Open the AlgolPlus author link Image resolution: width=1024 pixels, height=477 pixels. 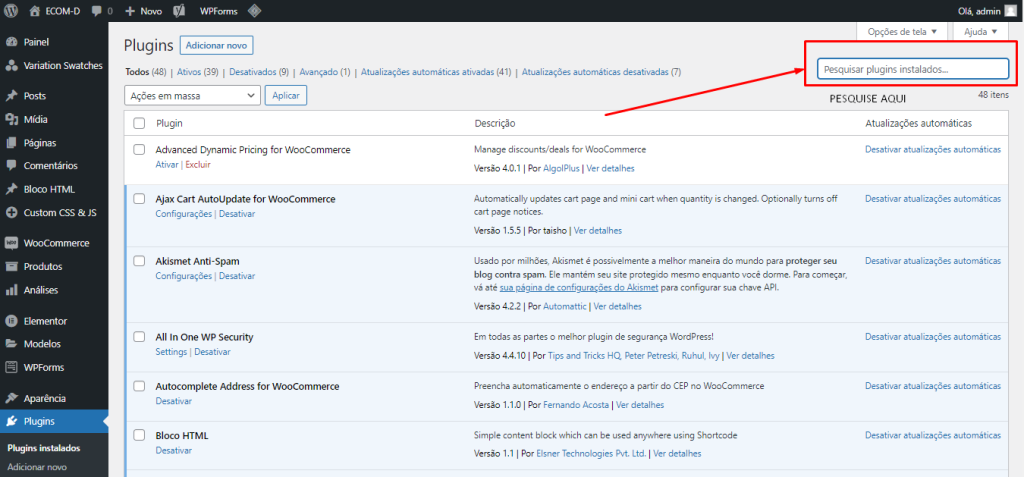click(562, 168)
